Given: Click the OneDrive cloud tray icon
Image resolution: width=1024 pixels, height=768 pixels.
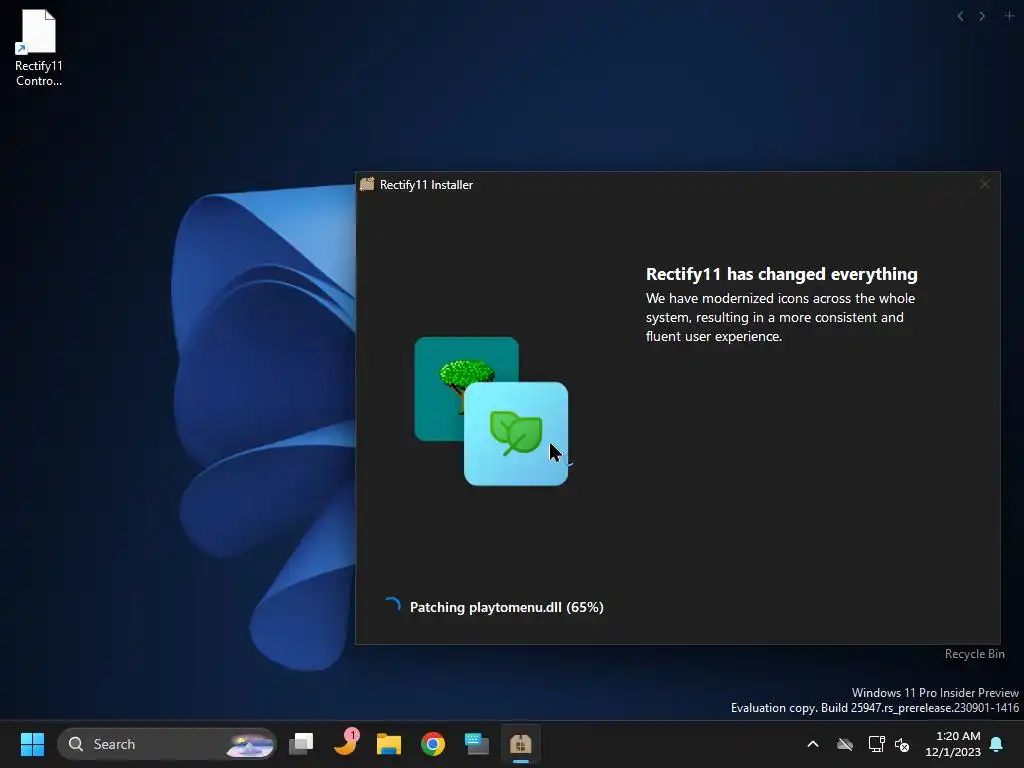Looking at the screenshot, I should pos(845,744).
